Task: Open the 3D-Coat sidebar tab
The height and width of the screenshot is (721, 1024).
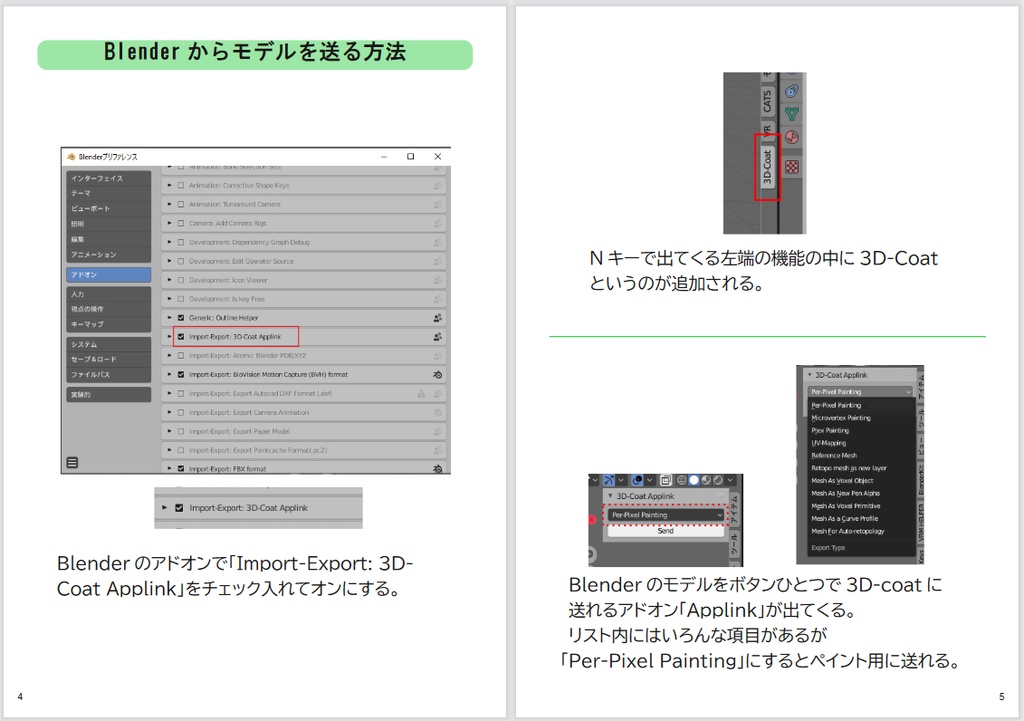Action: [x=768, y=167]
